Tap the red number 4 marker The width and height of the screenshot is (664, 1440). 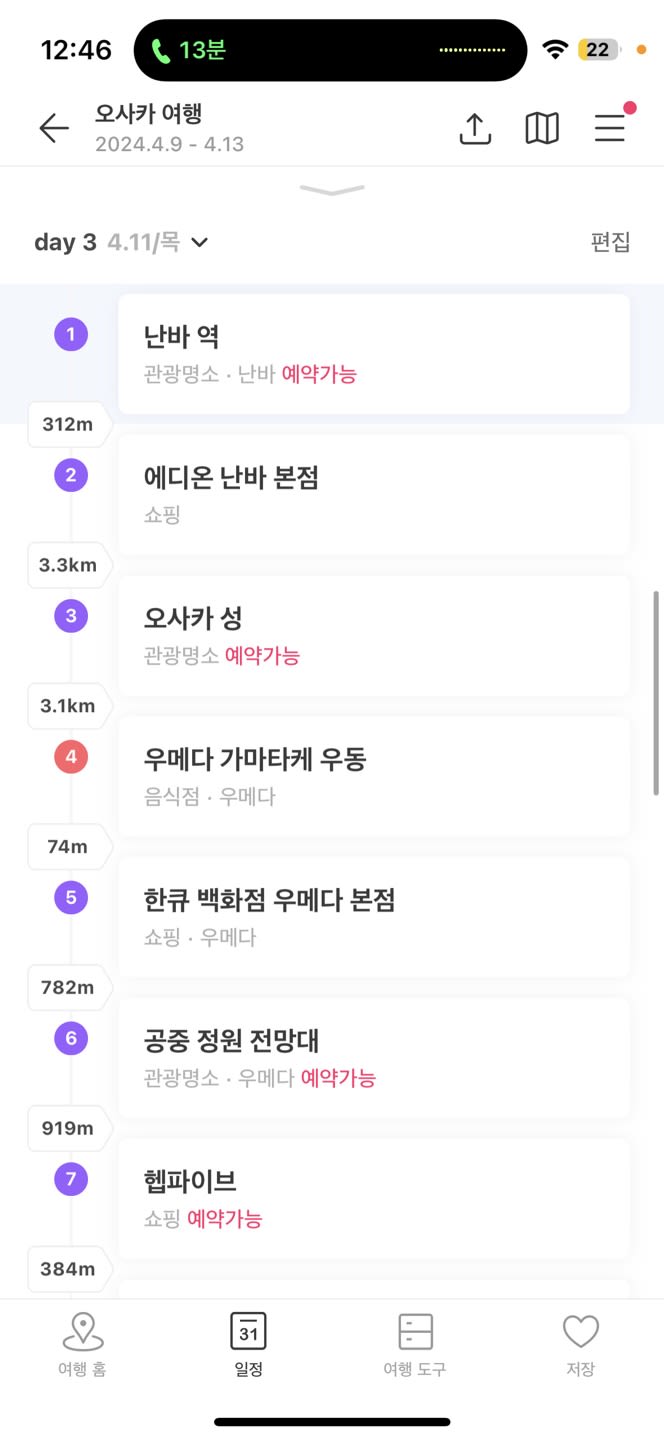click(71, 757)
